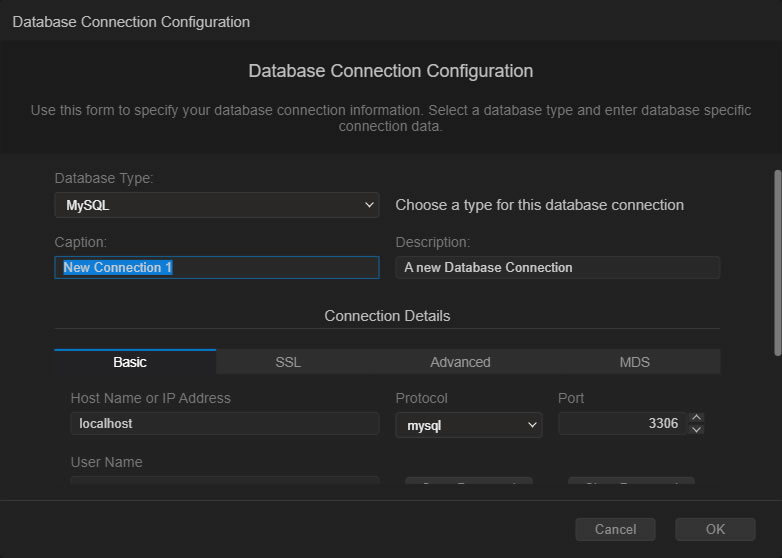Viewport: 782px width, 558px height.
Task: Click the Host Name or IP Address field
Action: [224, 423]
